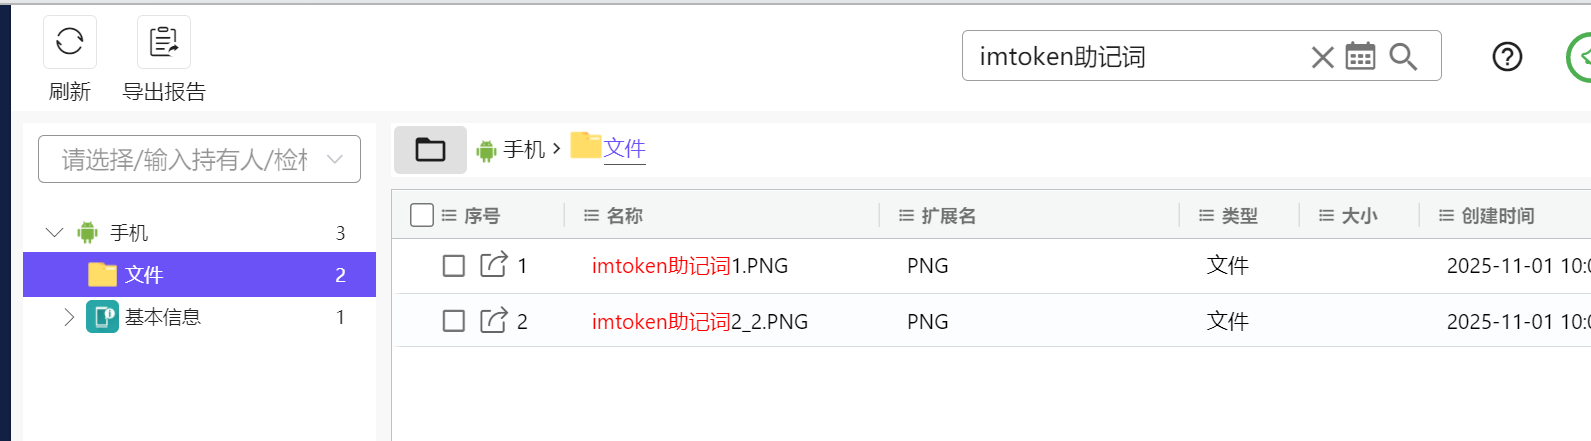Check the box for imtoken助记词1.PNG
The height and width of the screenshot is (441, 1591).
(454, 265)
